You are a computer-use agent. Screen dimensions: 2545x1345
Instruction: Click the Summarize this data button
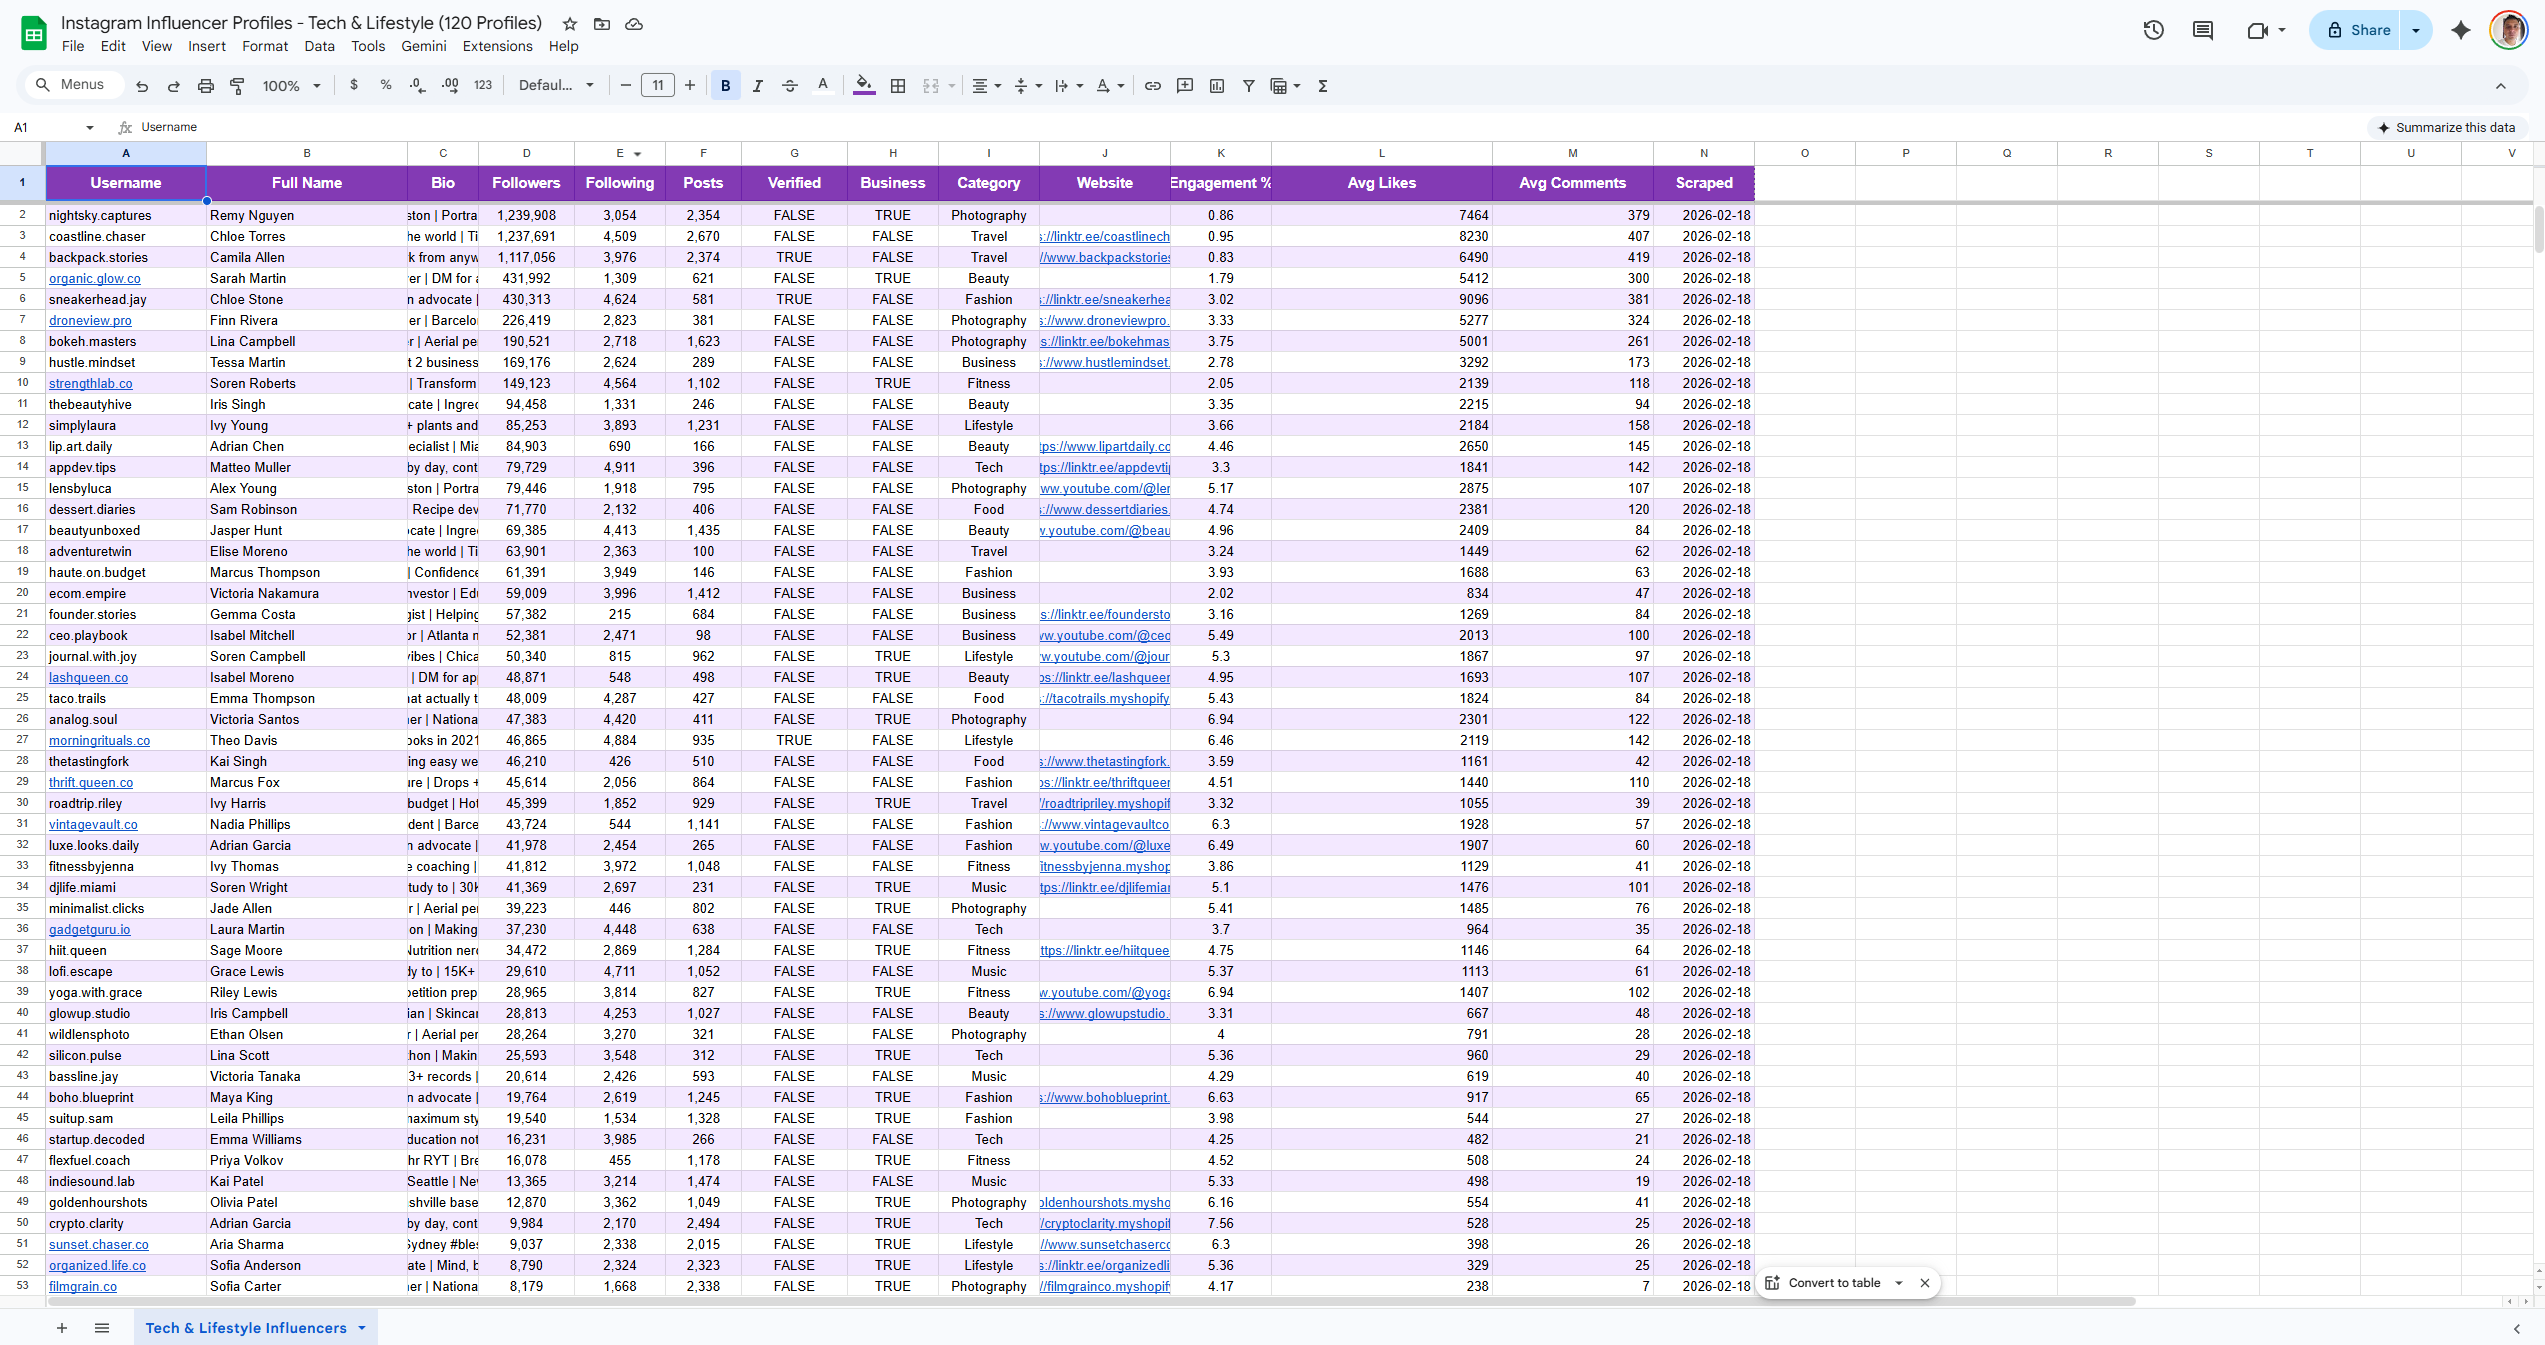[2448, 127]
